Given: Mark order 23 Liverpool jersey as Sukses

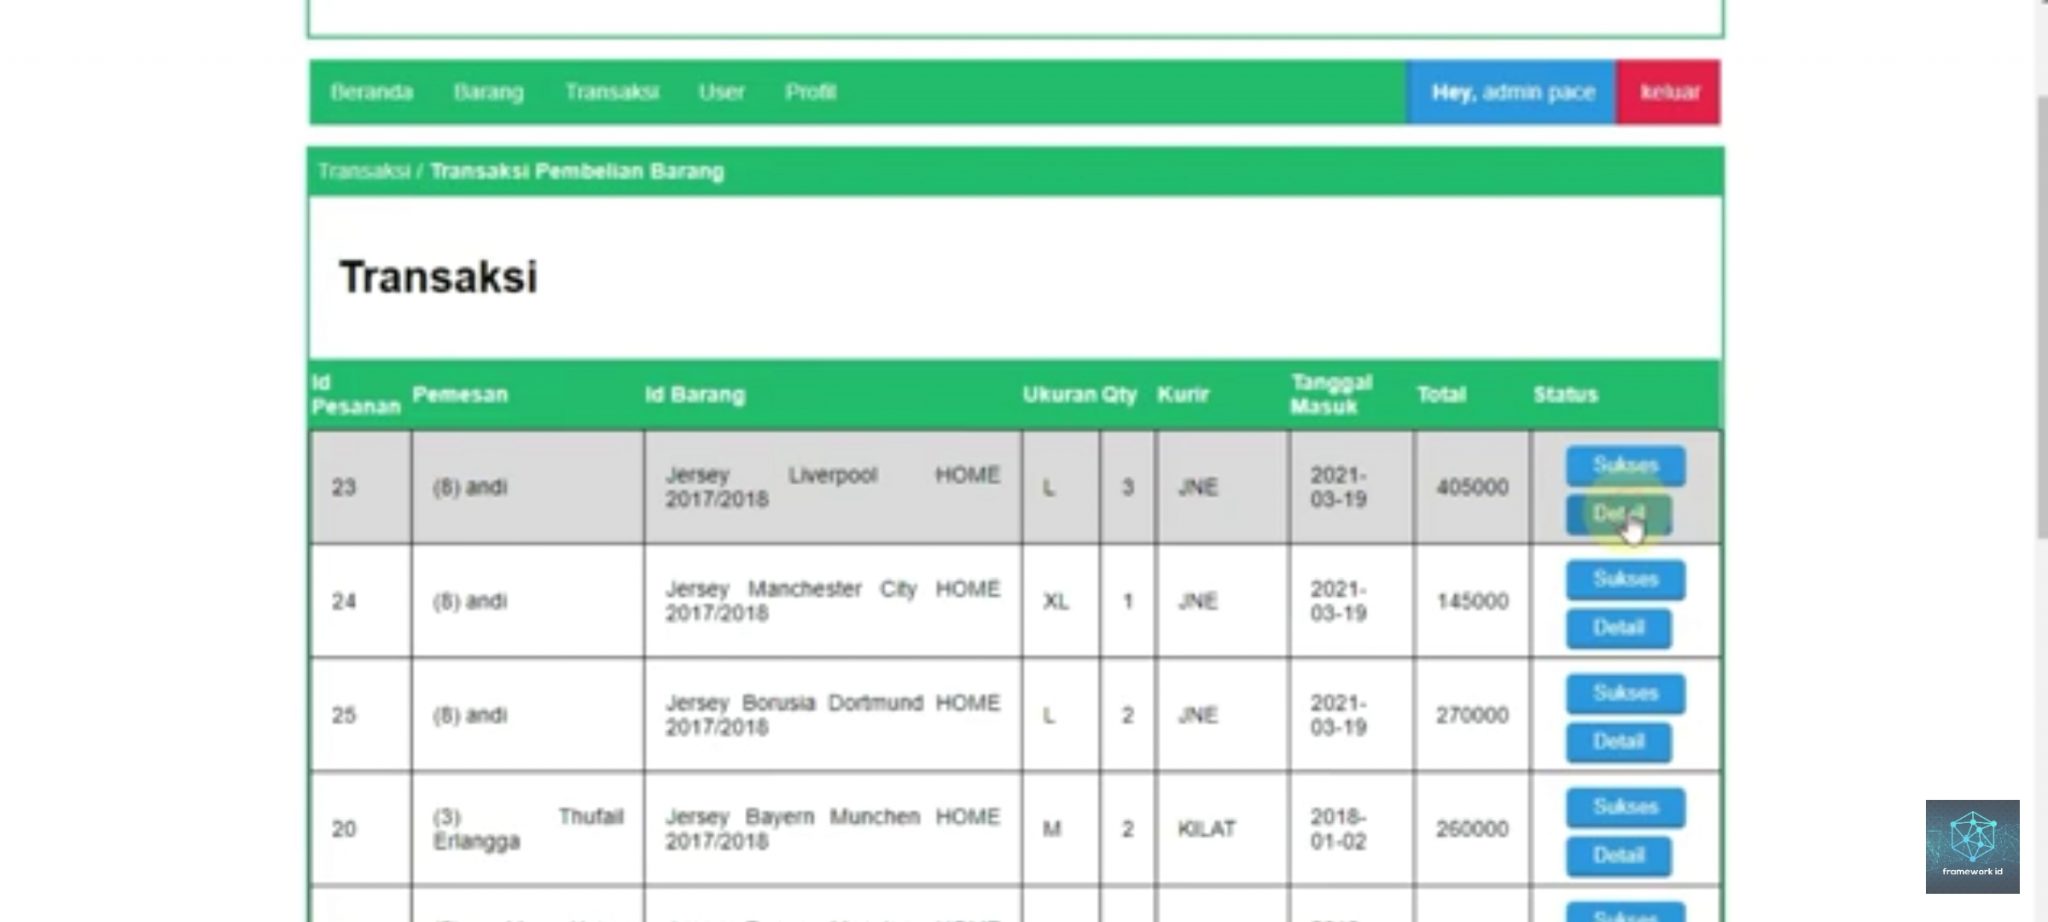Looking at the screenshot, I should click(x=1623, y=465).
